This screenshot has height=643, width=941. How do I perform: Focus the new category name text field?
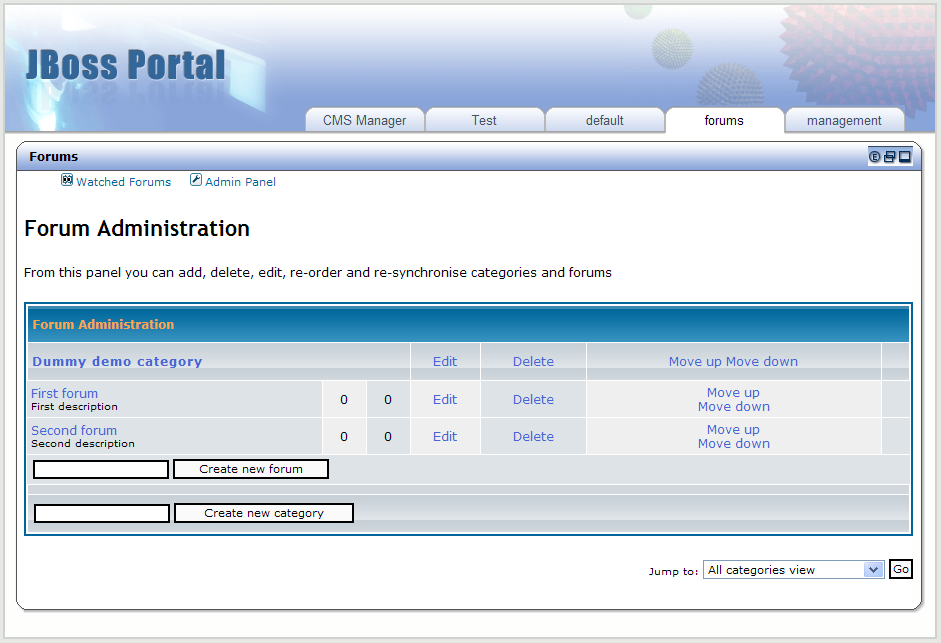pyautogui.click(x=102, y=513)
